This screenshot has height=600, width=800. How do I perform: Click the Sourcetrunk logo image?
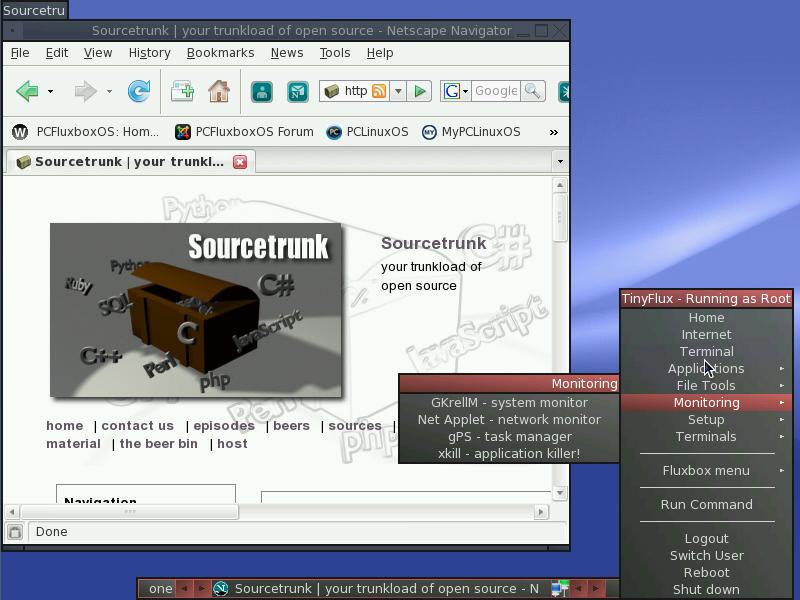point(196,310)
